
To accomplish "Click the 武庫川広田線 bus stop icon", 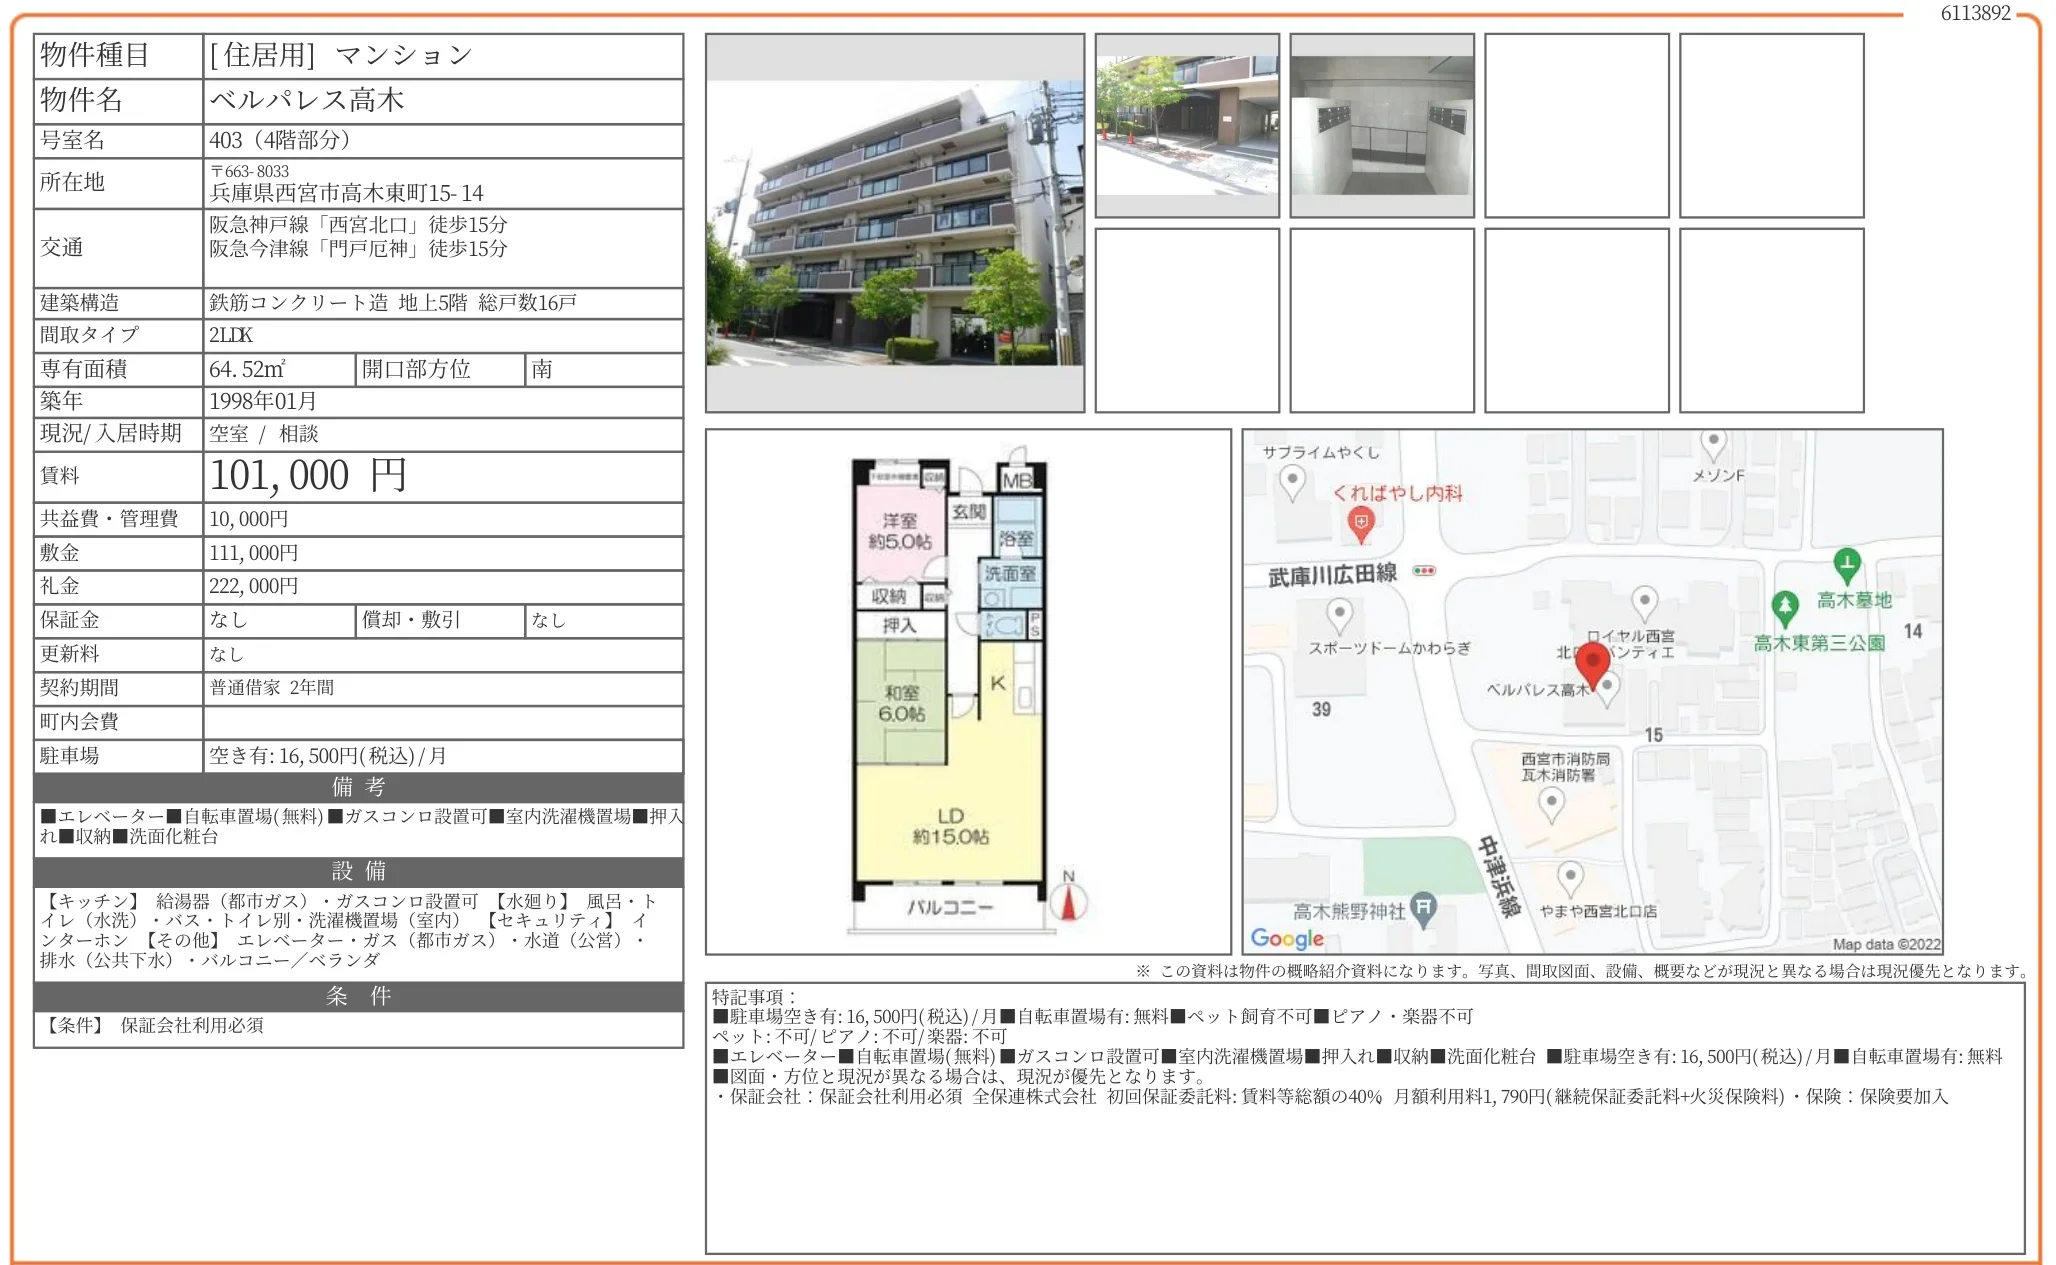I will tap(1424, 571).
